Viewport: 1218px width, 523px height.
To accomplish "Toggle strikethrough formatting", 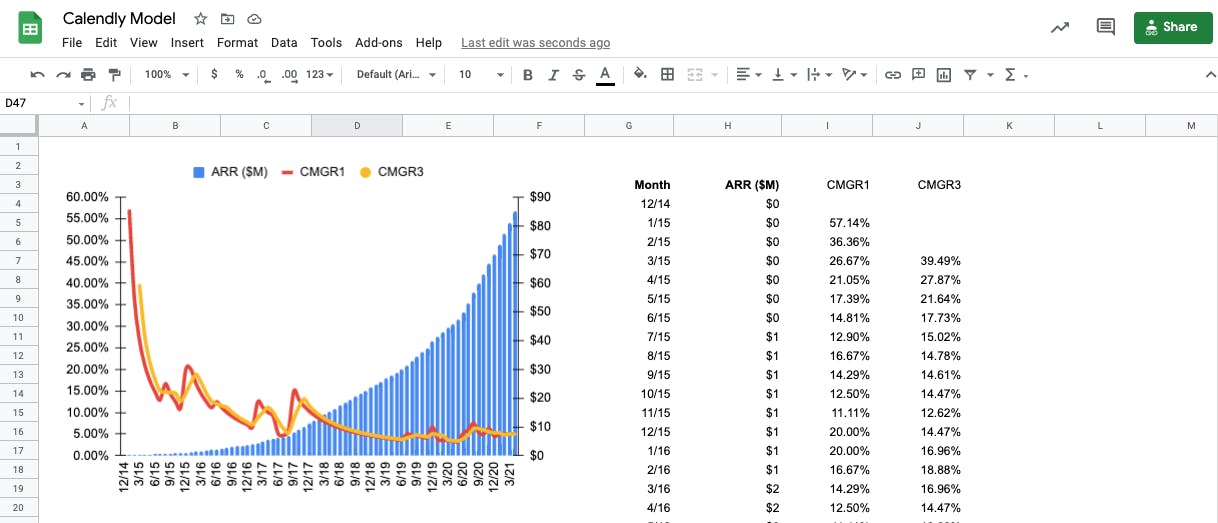I will tap(578, 74).
